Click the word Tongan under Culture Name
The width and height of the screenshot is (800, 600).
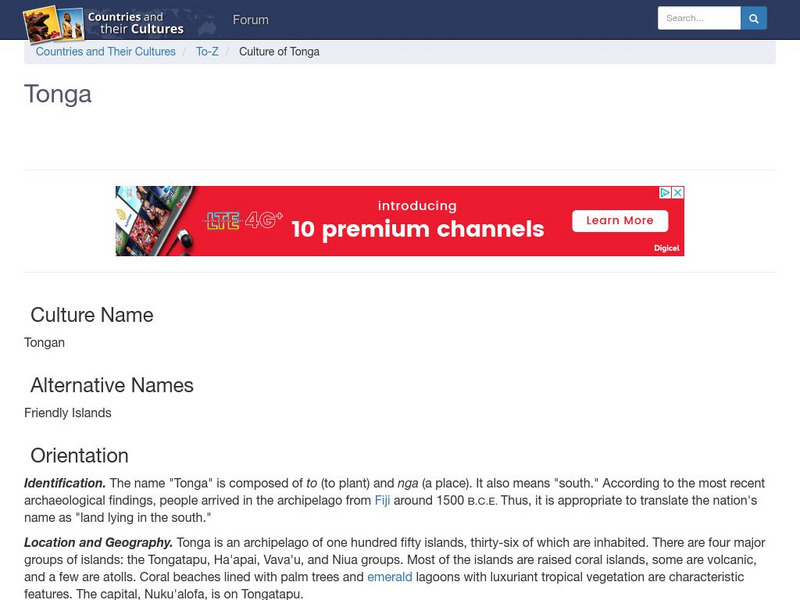coord(44,342)
